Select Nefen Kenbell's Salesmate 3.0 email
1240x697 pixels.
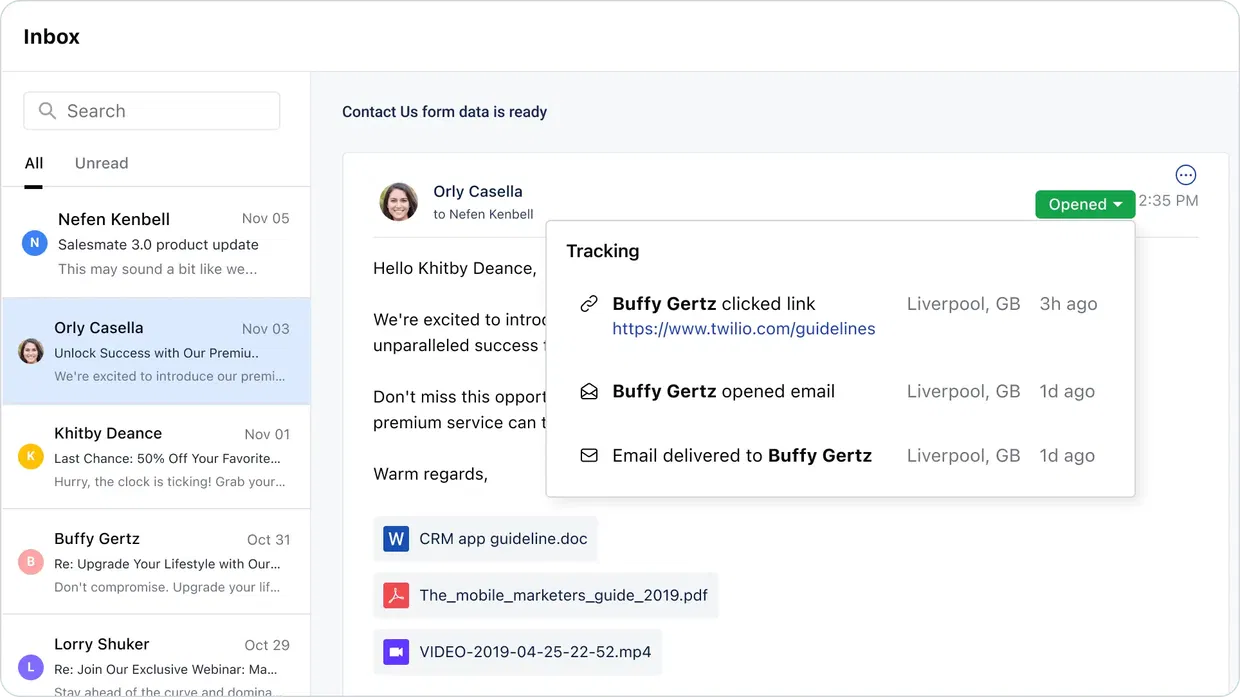(156, 242)
